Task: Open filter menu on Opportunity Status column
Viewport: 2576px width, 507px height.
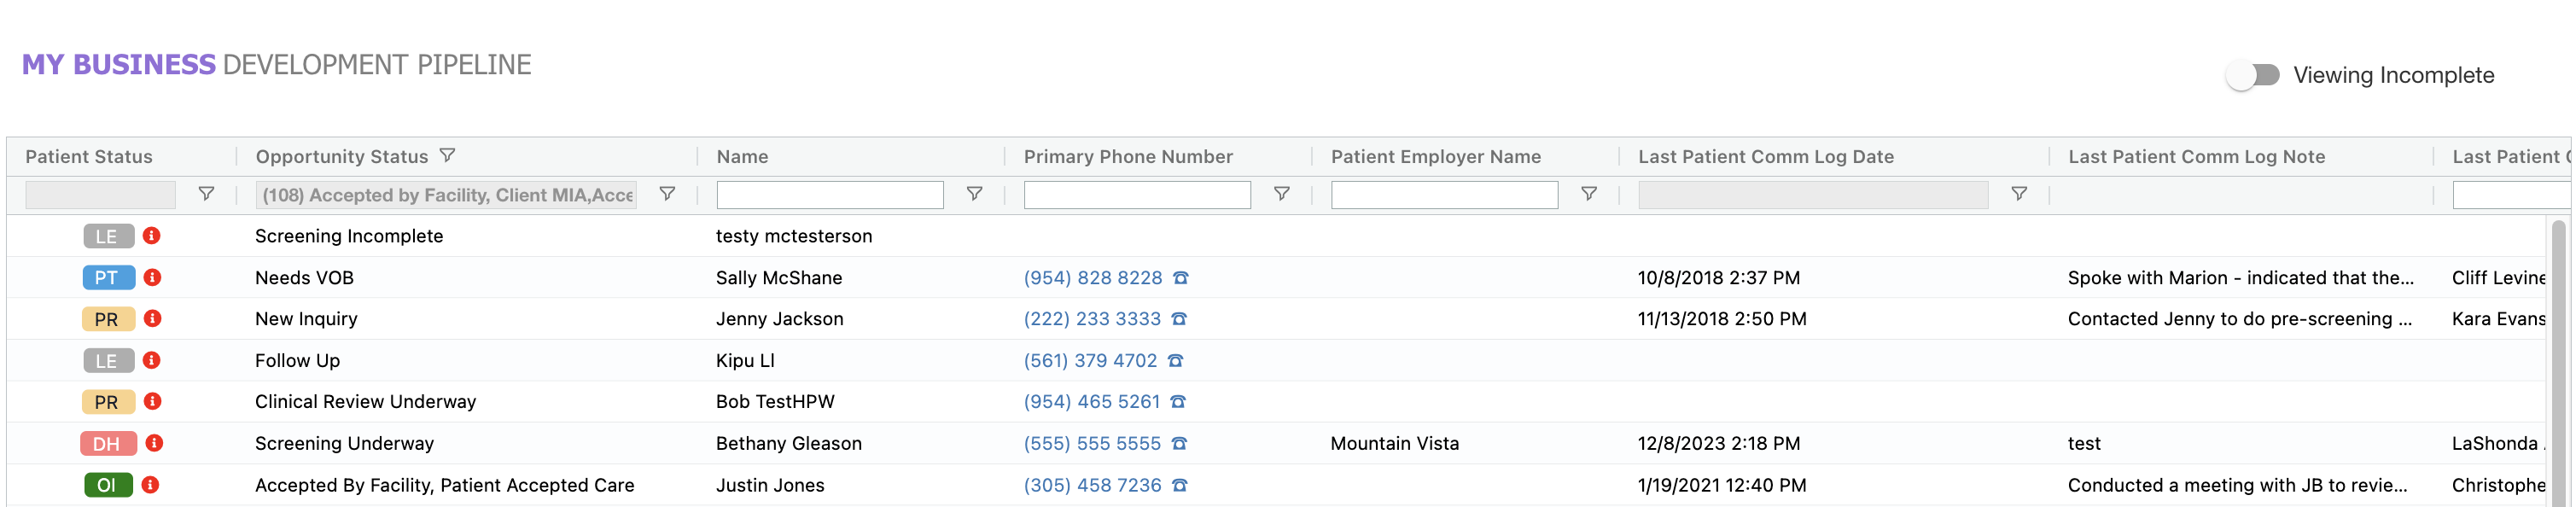Action: [x=450, y=156]
